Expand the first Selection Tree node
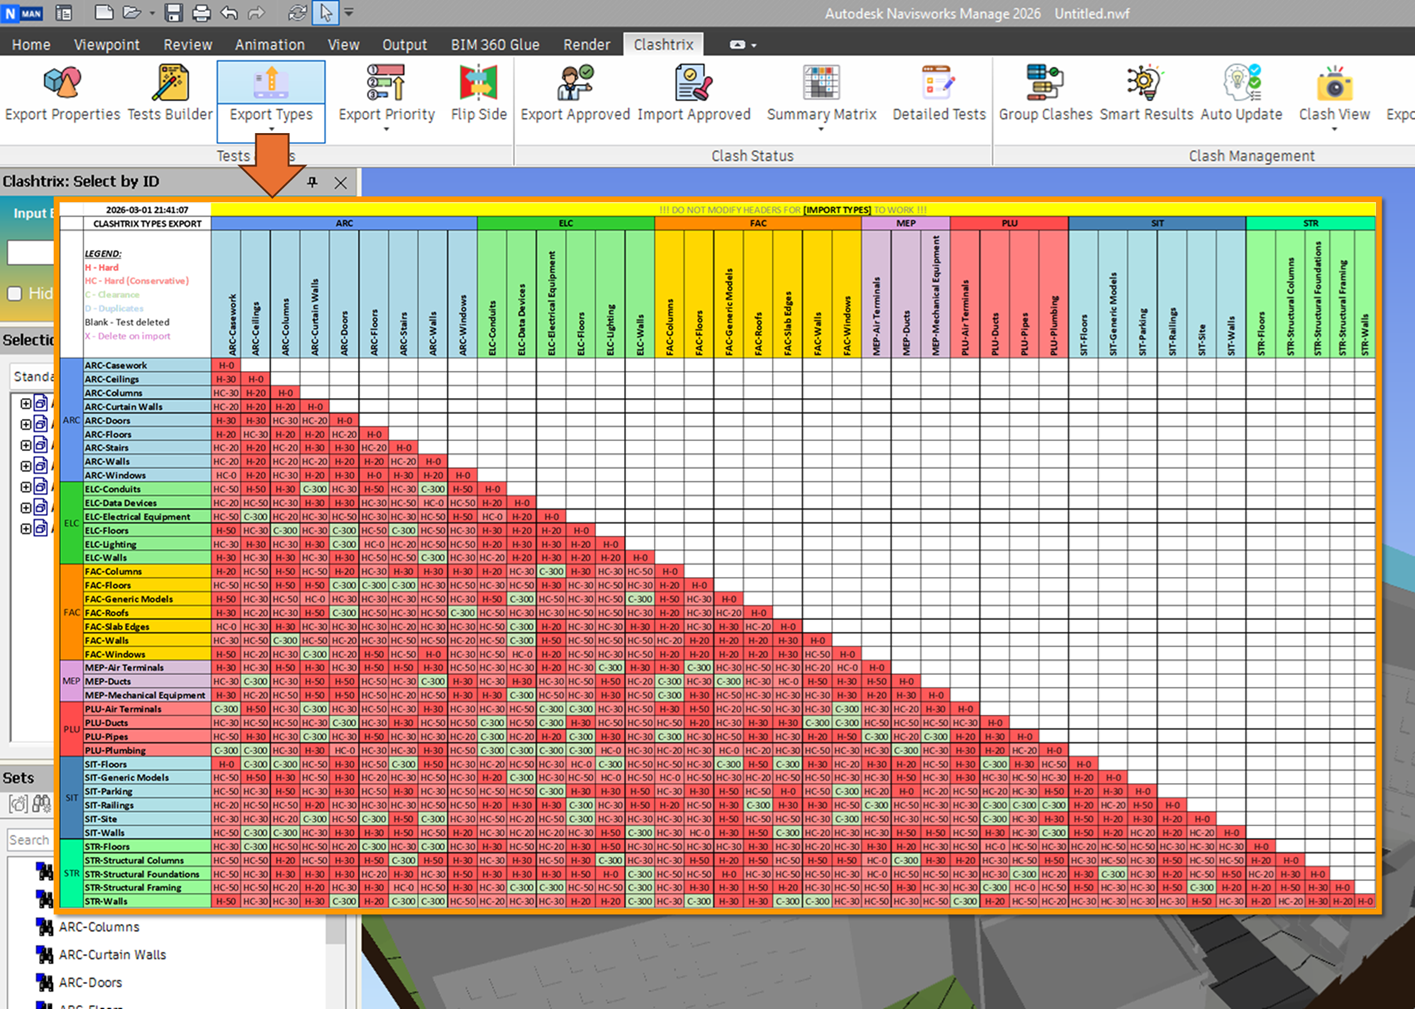The height and width of the screenshot is (1009, 1415). (x=26, y=403)
